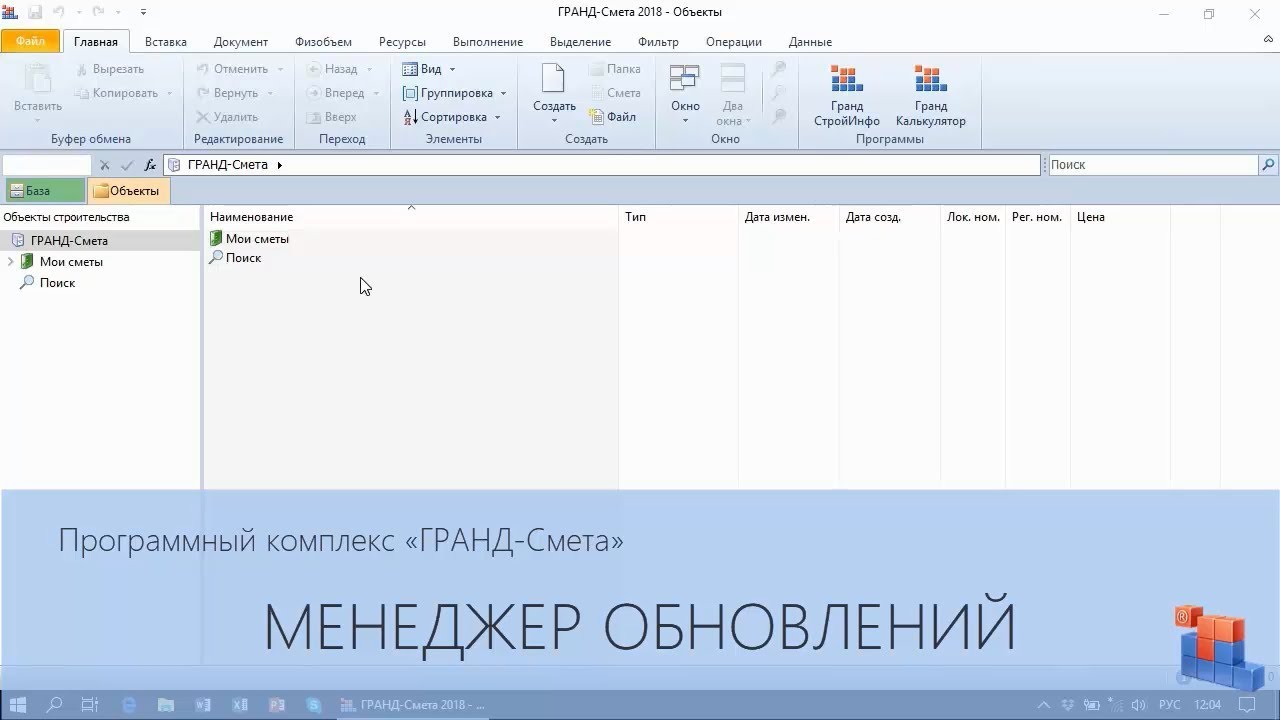1280x720 pixels.
Task: Open the Два окна dropdown
Action: (733, 95)
